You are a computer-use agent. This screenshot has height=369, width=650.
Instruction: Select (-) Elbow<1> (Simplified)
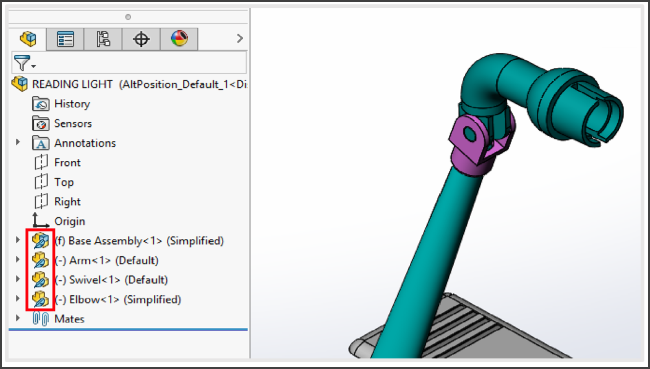pyautogui.click(x=118, y=299)
